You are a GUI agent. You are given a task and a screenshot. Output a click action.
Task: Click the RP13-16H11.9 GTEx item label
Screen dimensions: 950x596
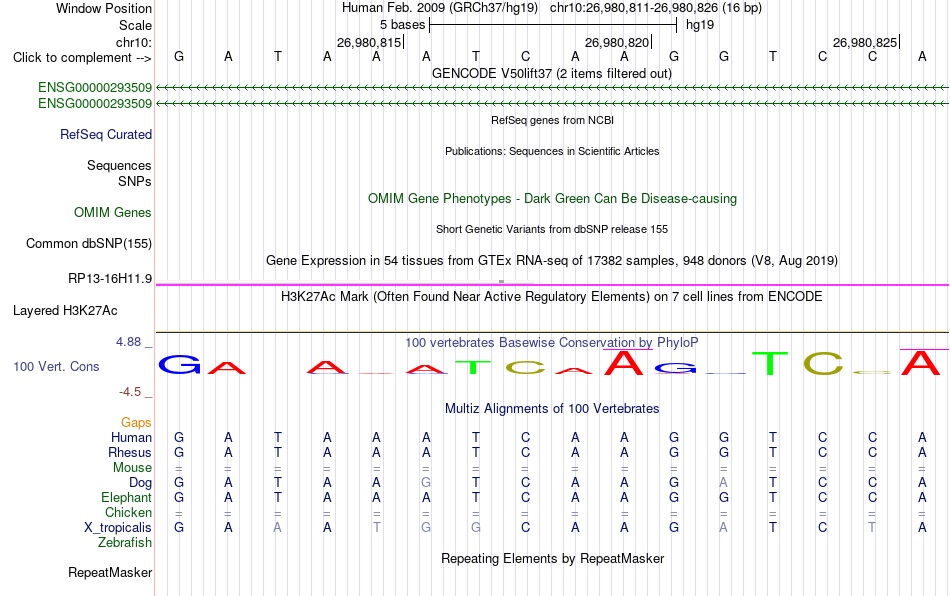(110, 279)
